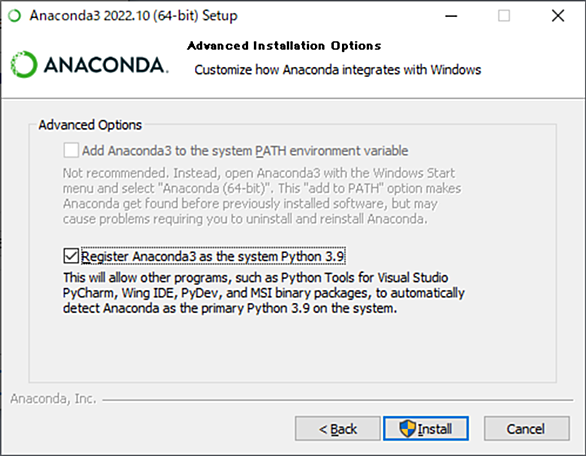Click the Python Tools for Visual Studio description
586x456 pixels.
click(263, 293)
